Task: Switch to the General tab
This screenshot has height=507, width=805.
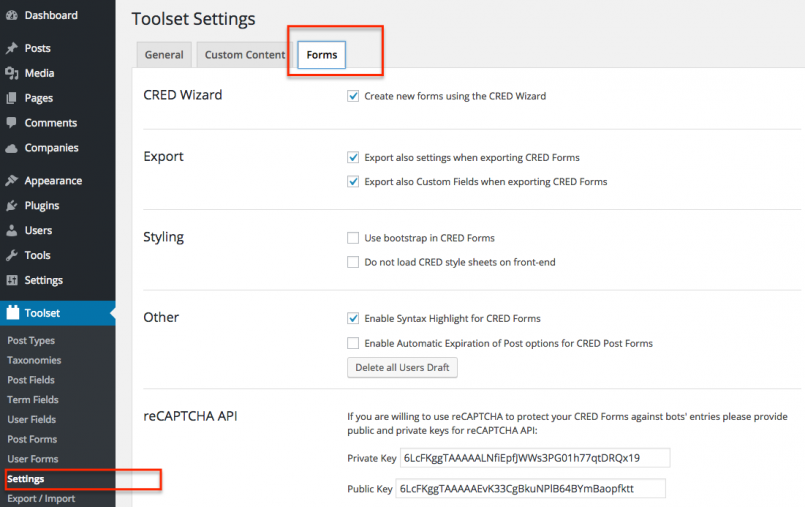Action: (x=164, y=55)
